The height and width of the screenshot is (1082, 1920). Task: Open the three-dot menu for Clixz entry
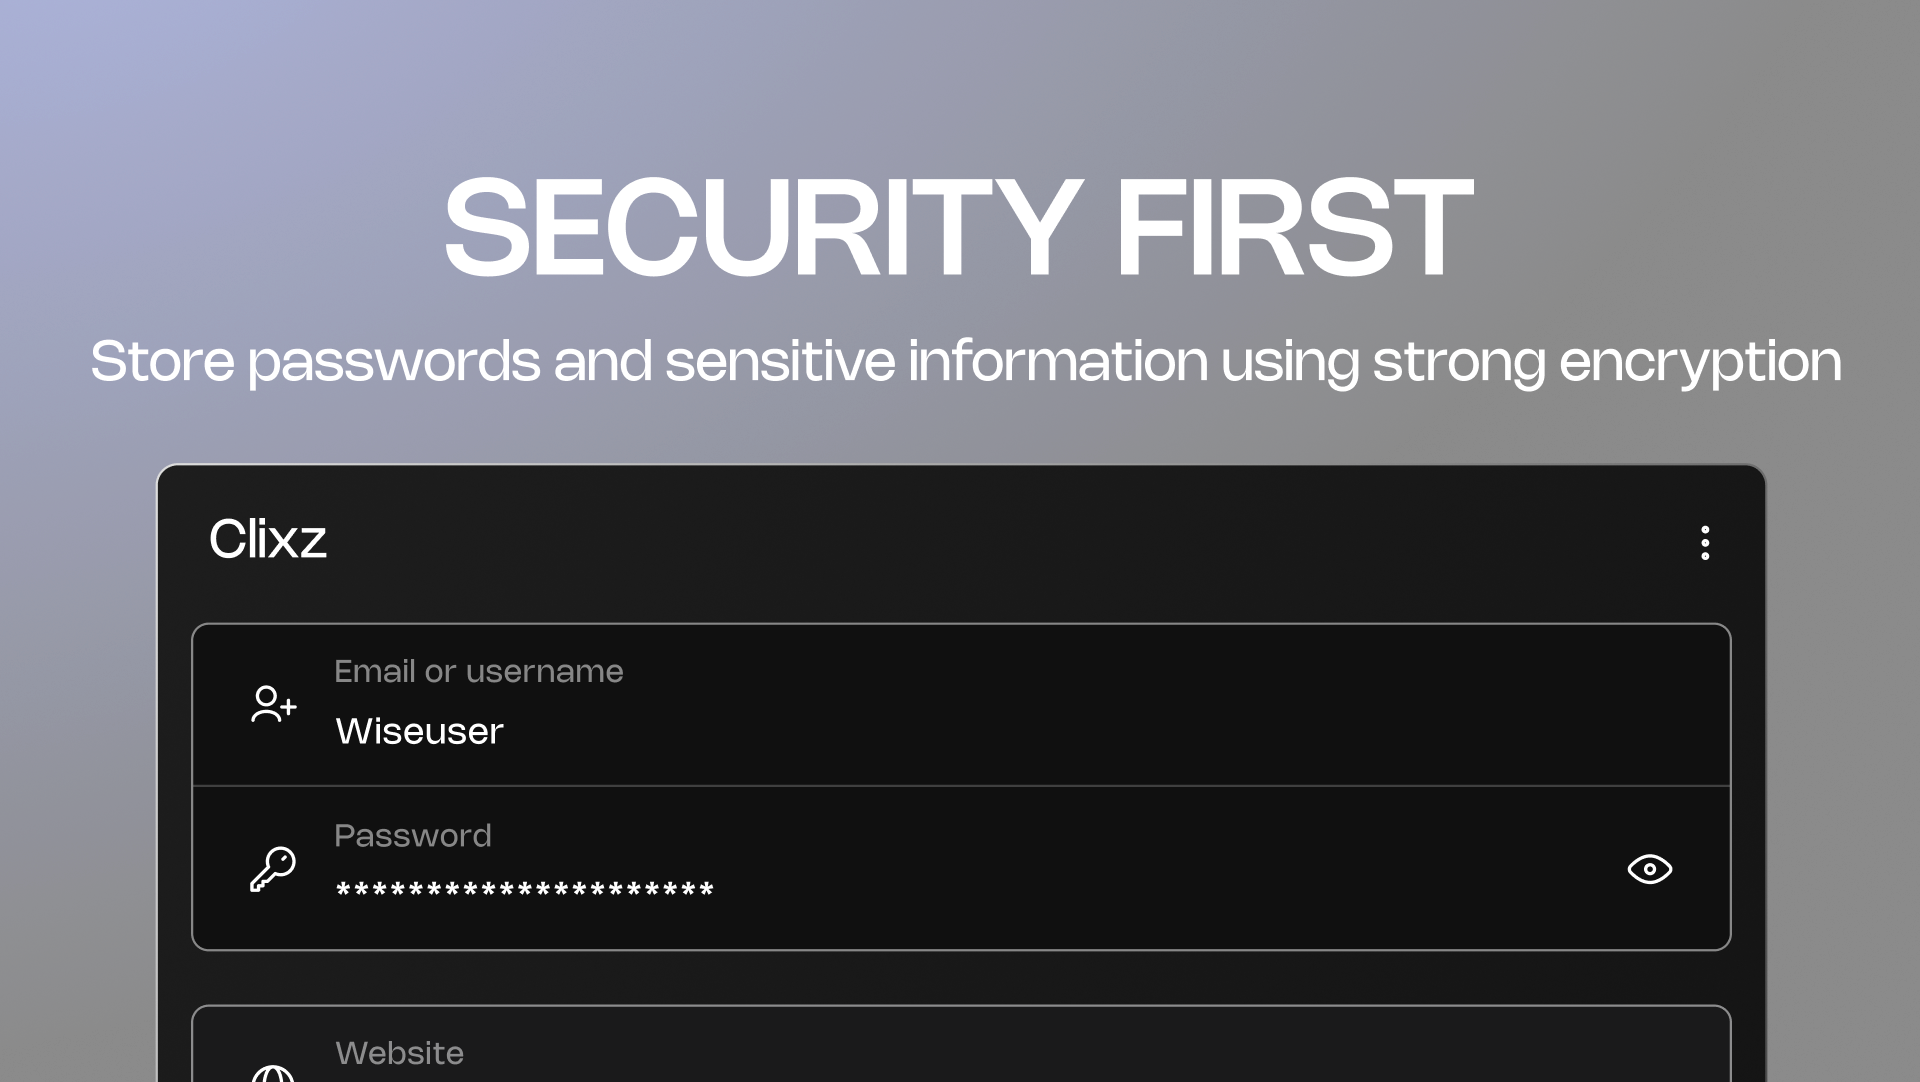(1704, 542)
